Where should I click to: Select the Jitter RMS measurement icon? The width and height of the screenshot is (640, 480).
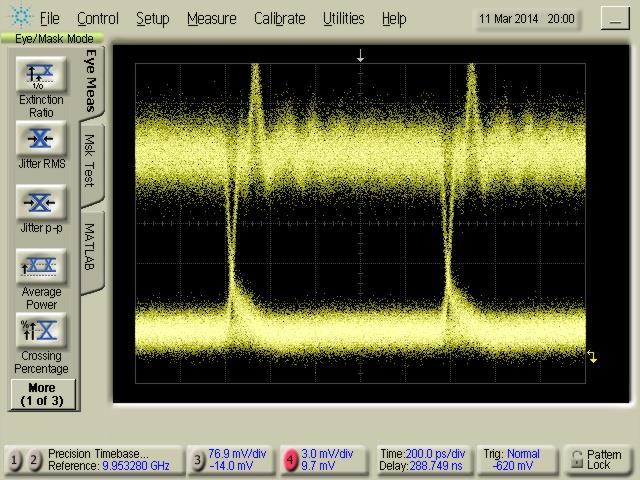(x=41, y=138)
